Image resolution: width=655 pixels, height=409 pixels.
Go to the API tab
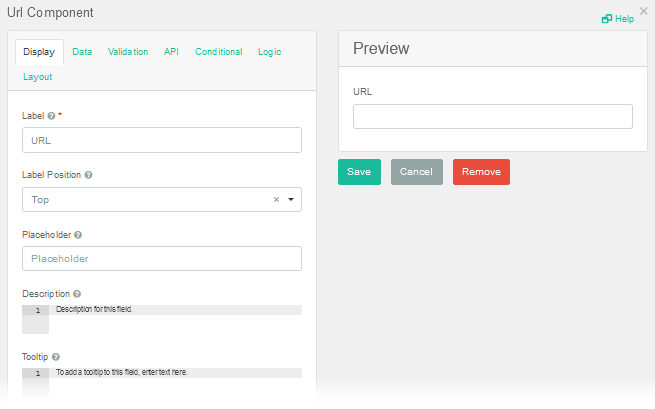(171, 52)
